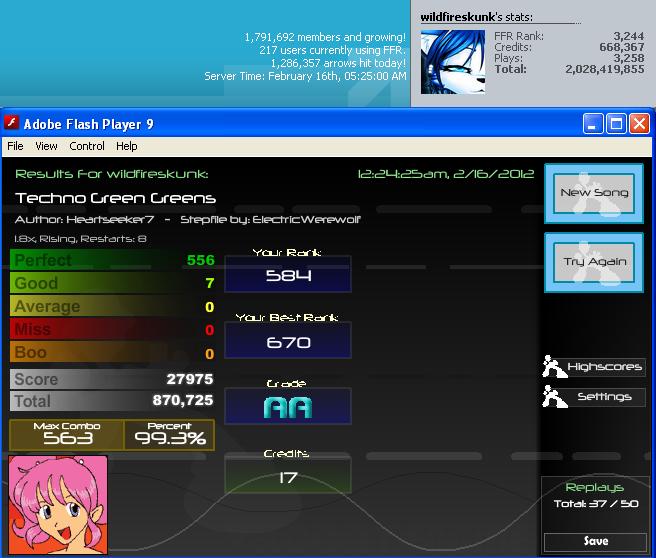Open the Help menu

(127, 146)
